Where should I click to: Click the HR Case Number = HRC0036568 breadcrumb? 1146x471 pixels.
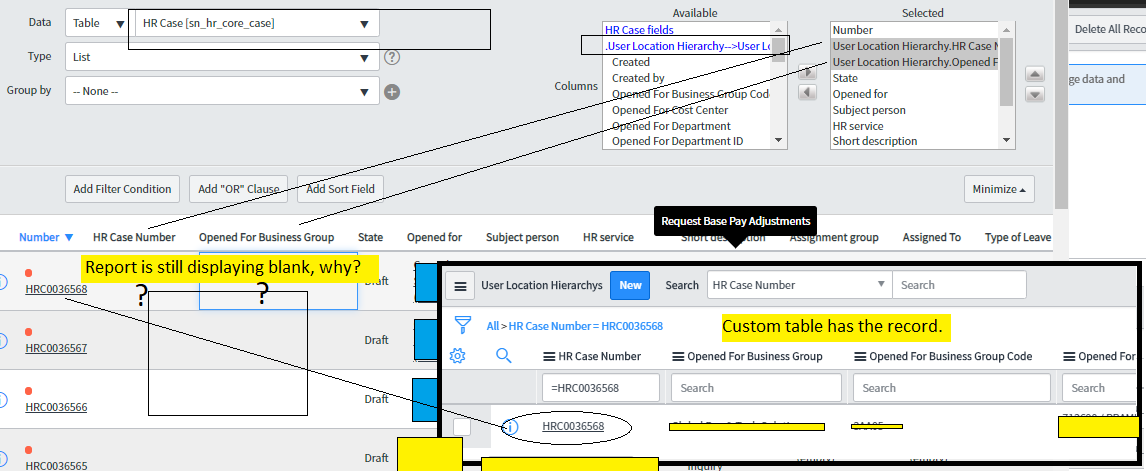point(585,326)
